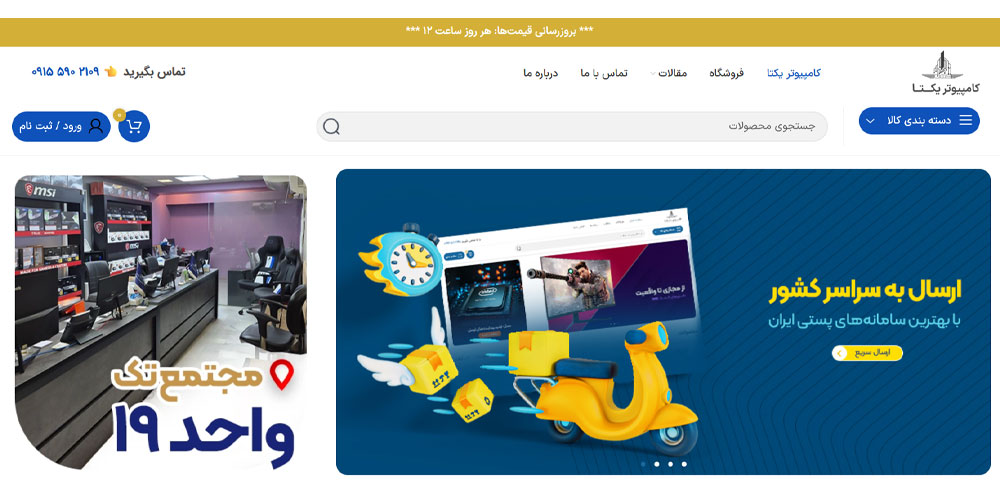Click the cart item count badge

[x=119, y=115]
